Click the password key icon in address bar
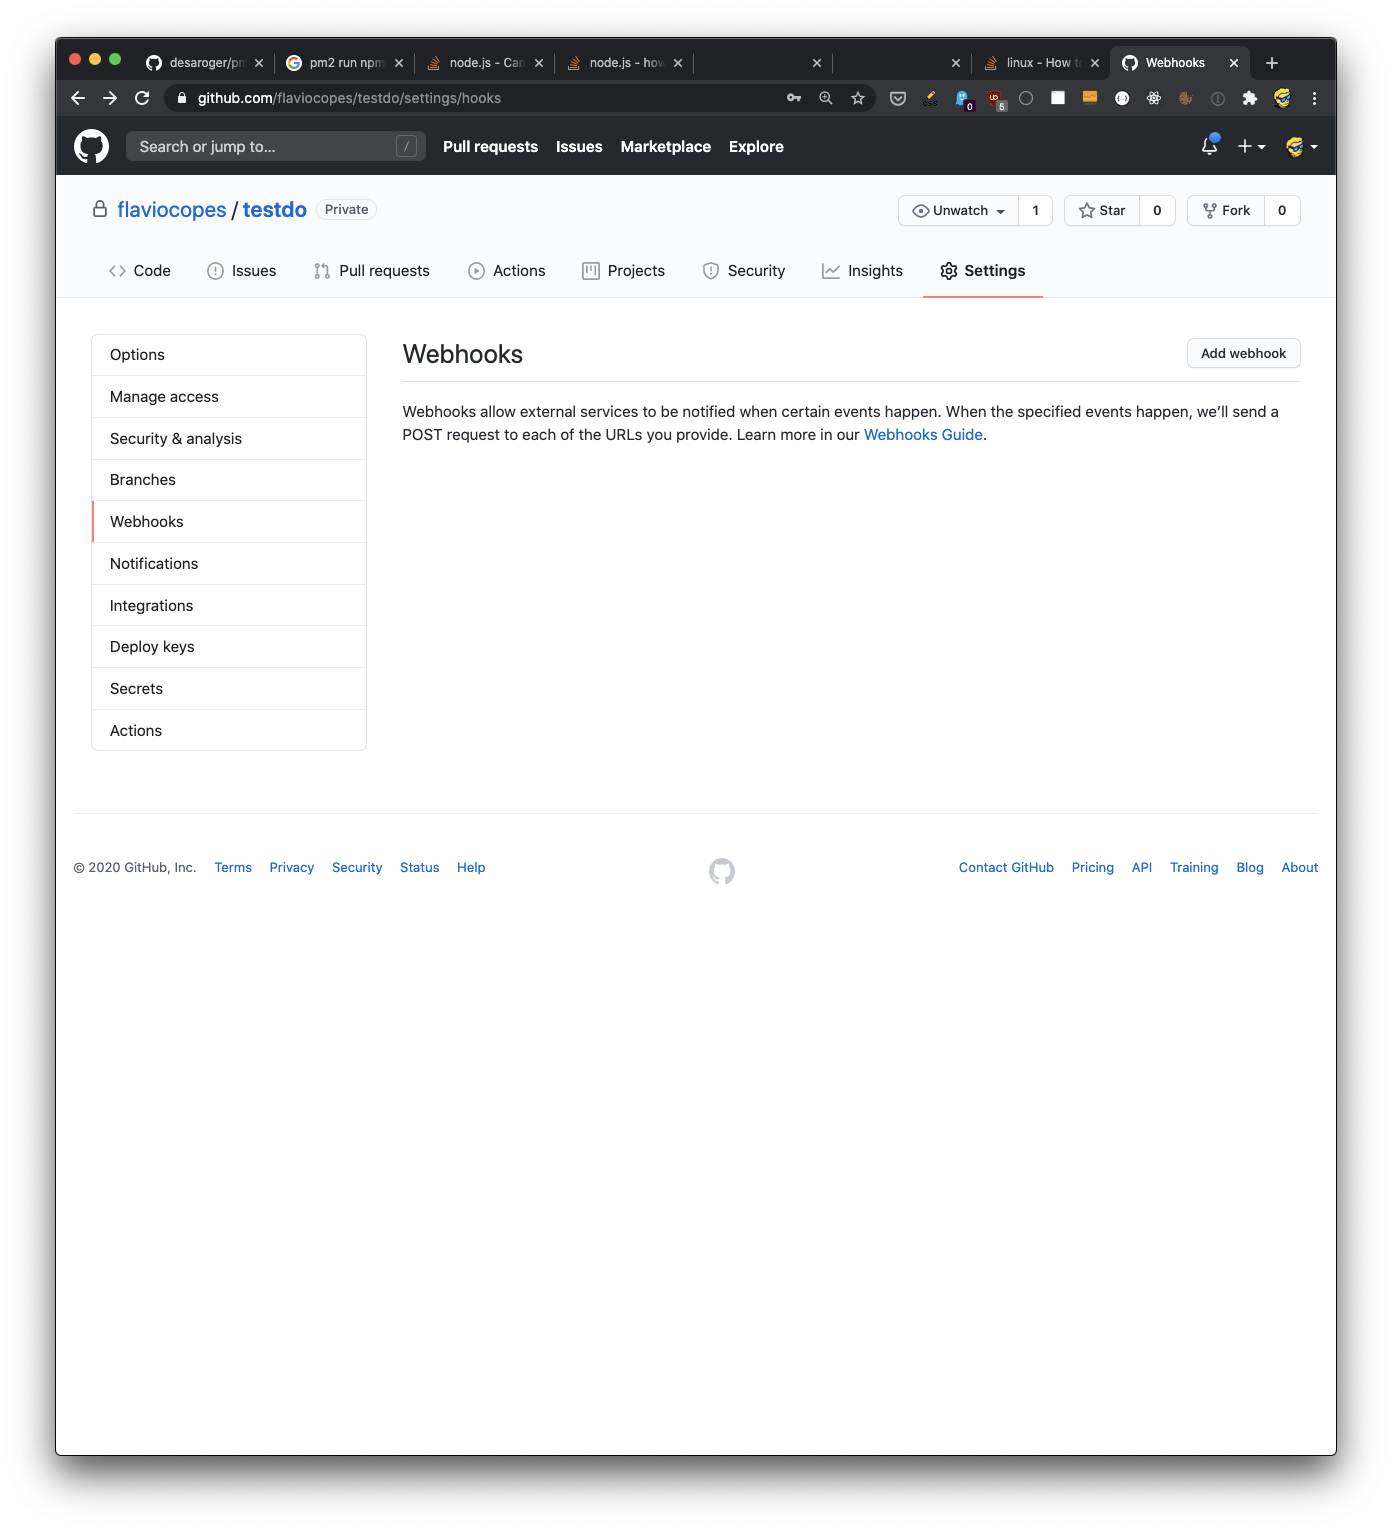Image resolution: width=1392 pixels, height=1529 pixels. 794,98
